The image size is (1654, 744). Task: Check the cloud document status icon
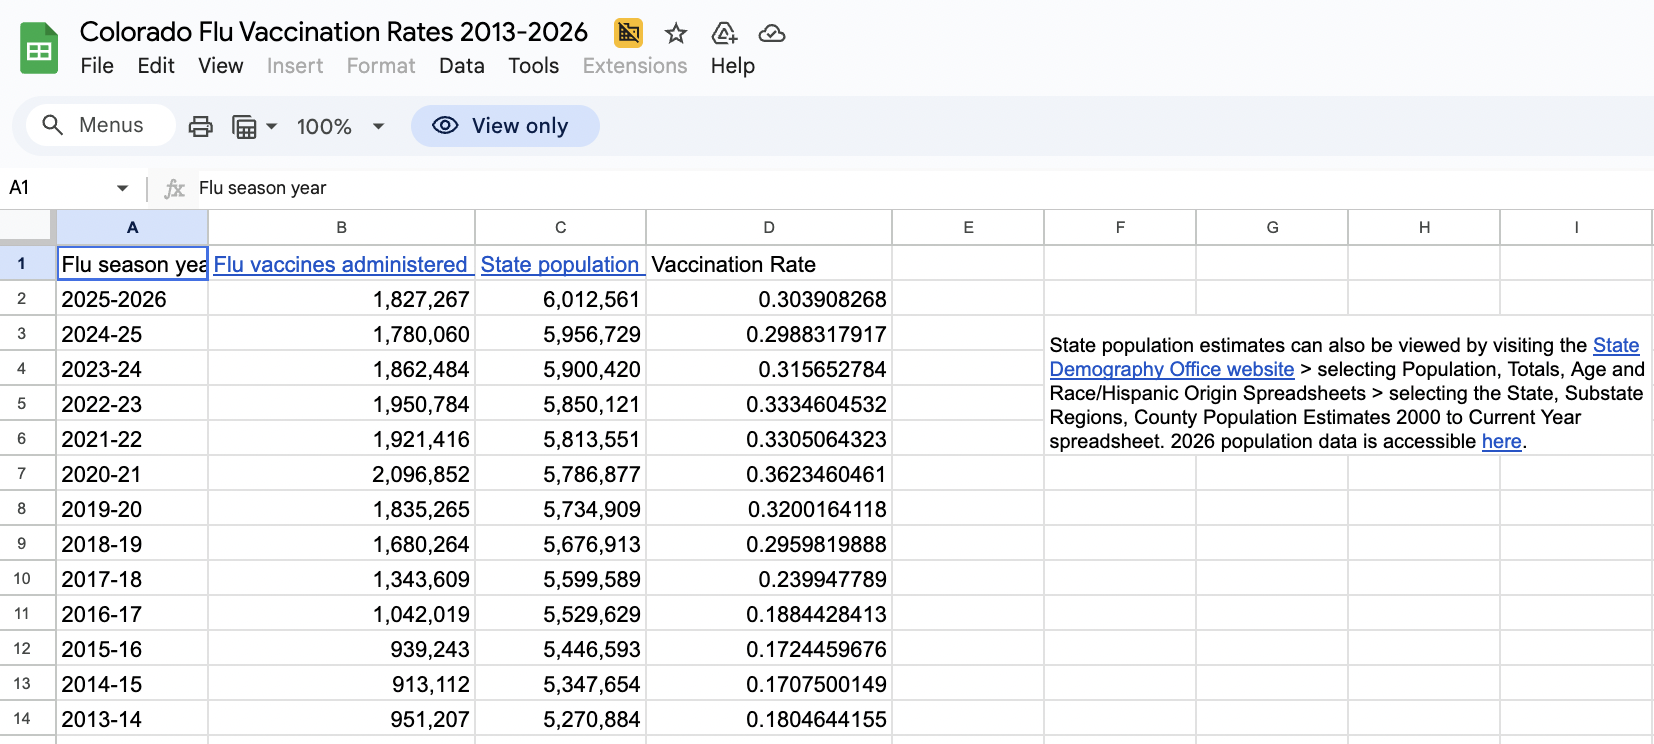point(772,33)
